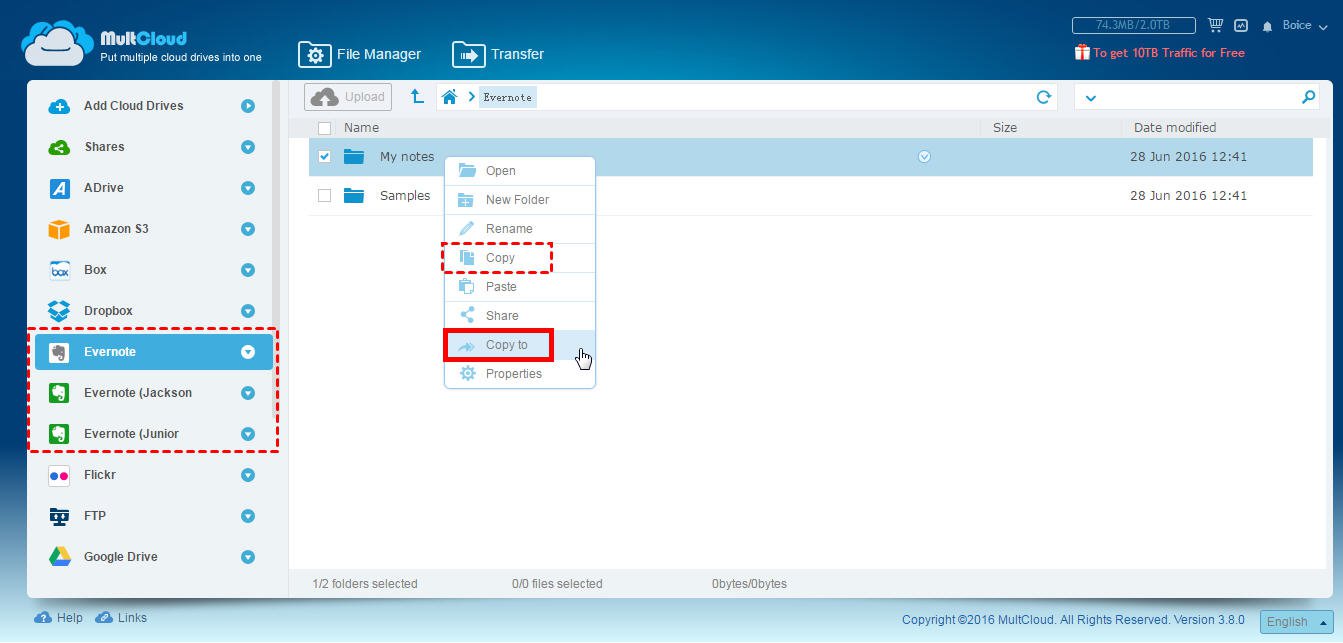Click the shopping cart icon
The width and height of the screenshot is (1343, 643).
point(1215,25)
